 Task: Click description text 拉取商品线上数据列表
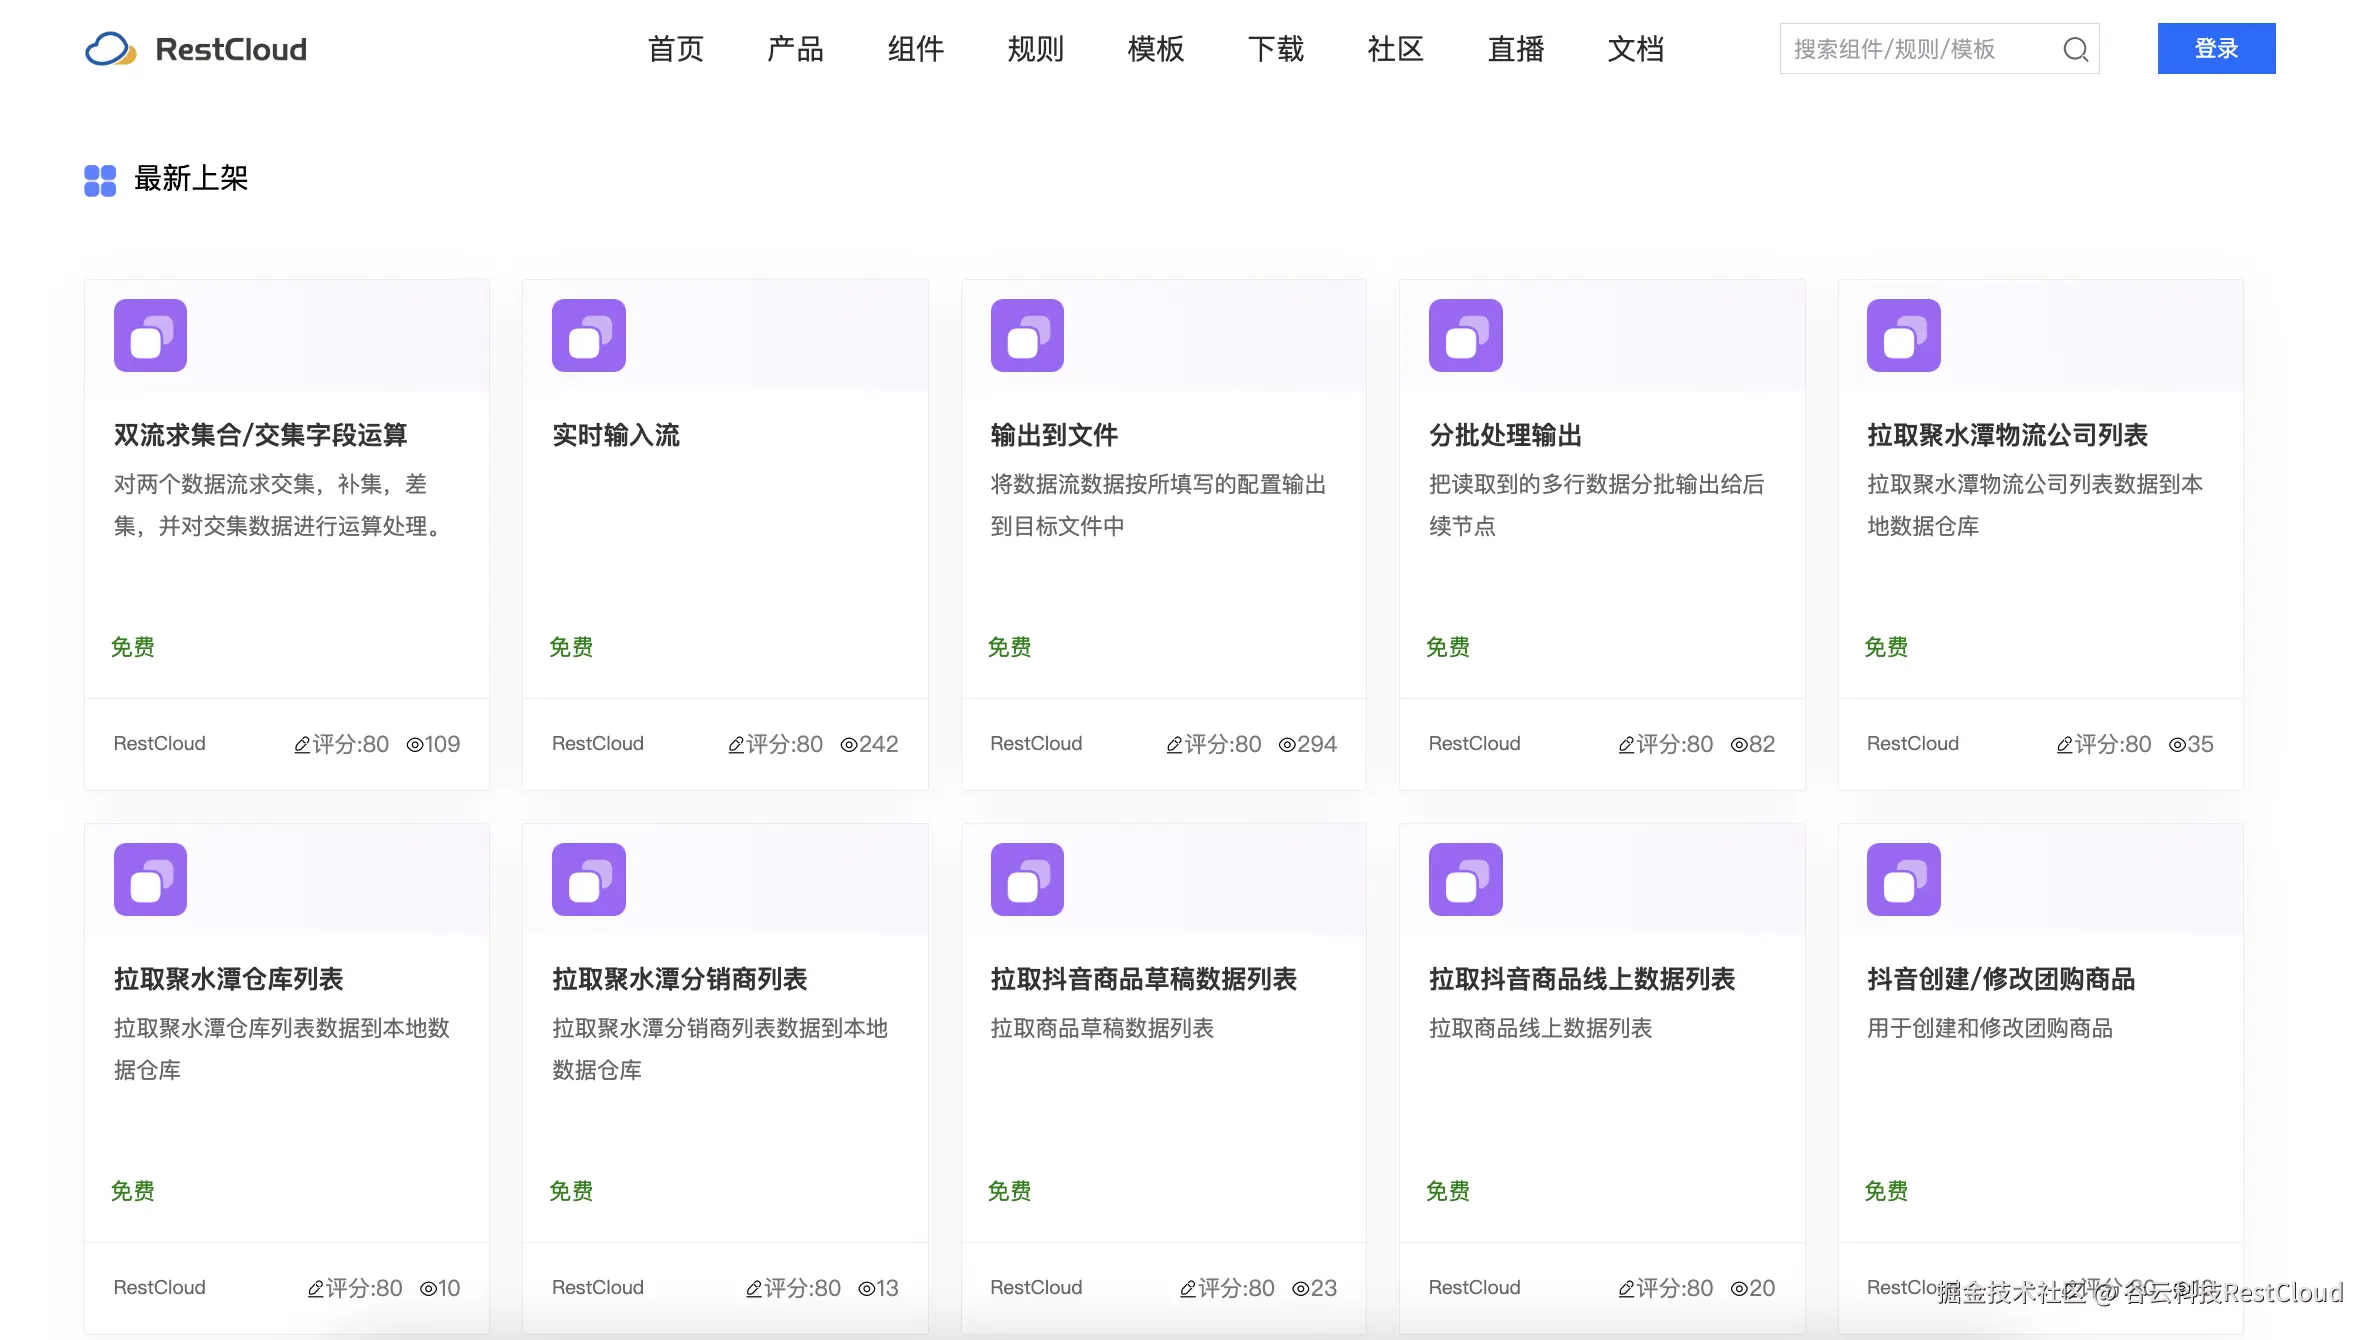(1540, 1028)
